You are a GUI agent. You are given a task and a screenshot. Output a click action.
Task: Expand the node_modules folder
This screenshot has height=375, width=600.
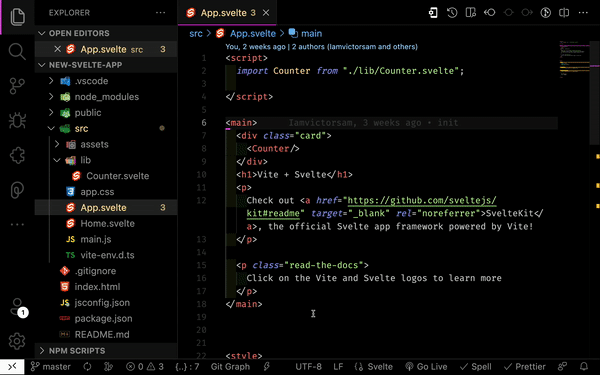[106, 97]
